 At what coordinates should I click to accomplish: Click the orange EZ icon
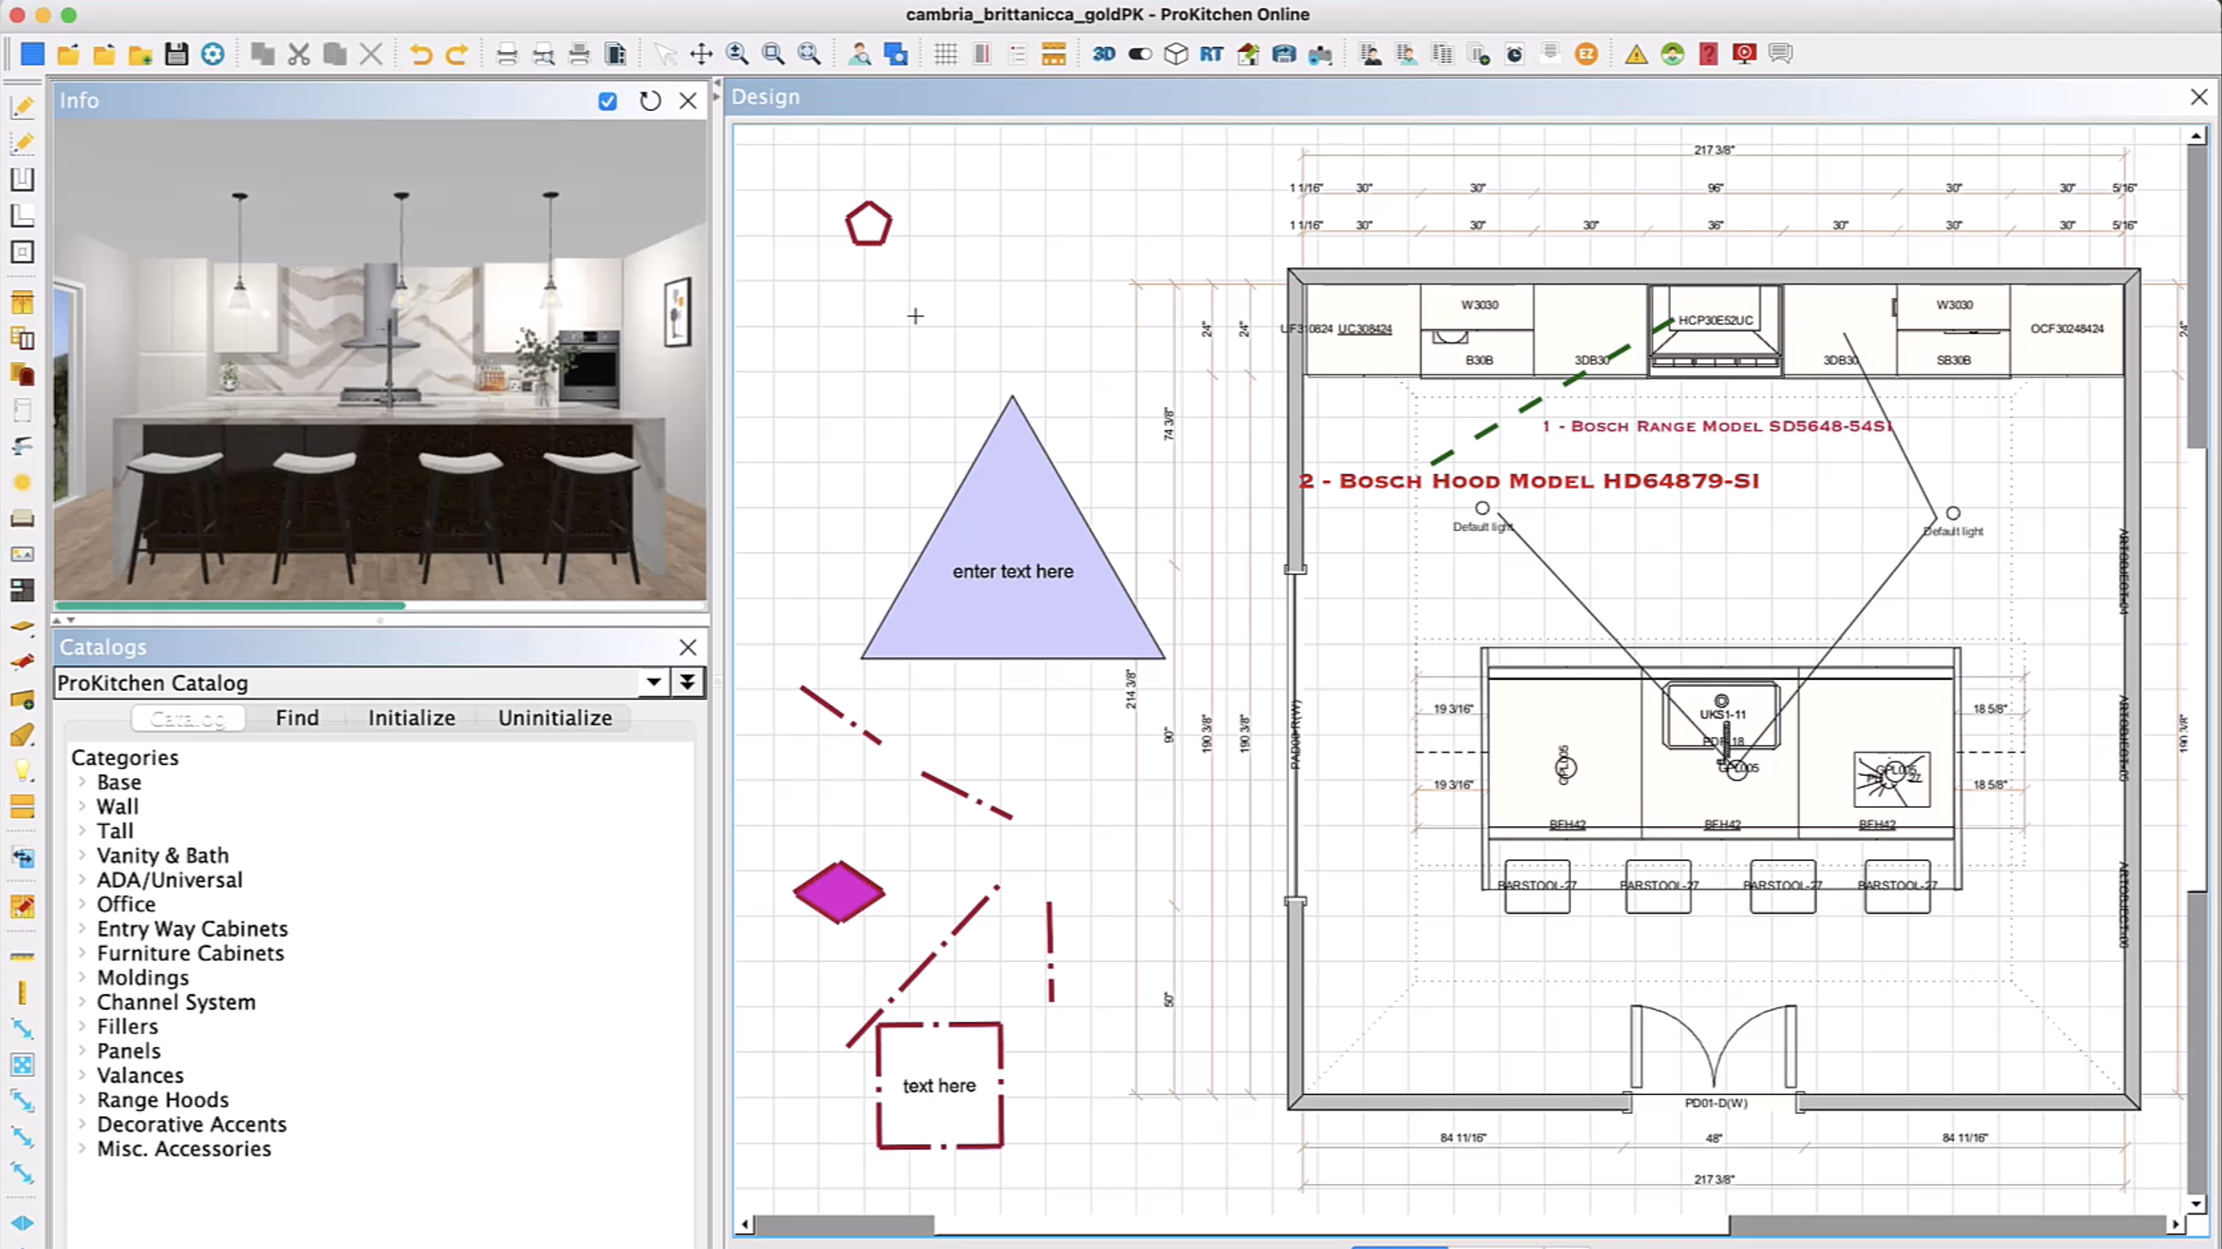point(1586,54)
